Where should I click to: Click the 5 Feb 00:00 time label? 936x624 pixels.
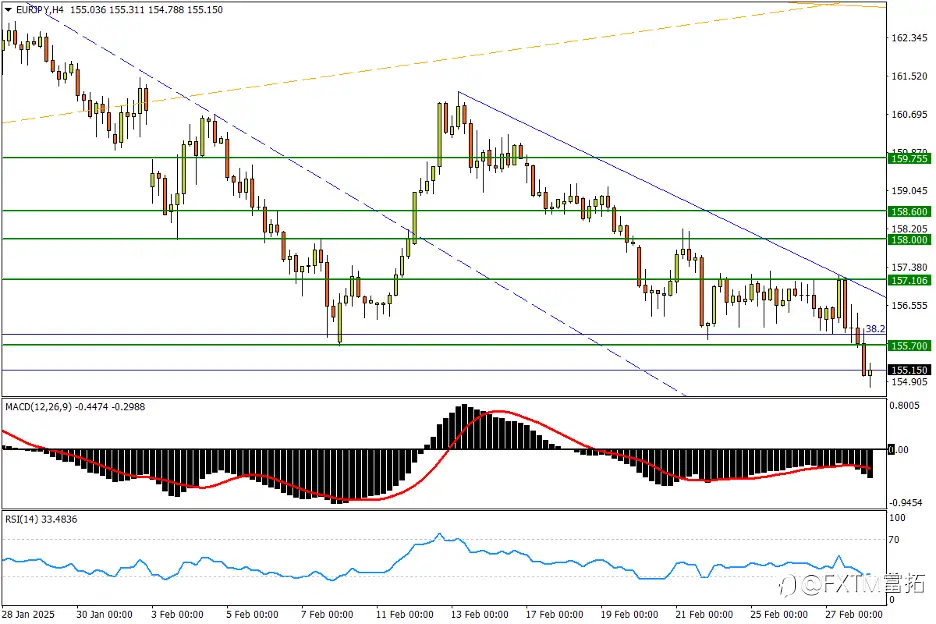pos(253,614)
